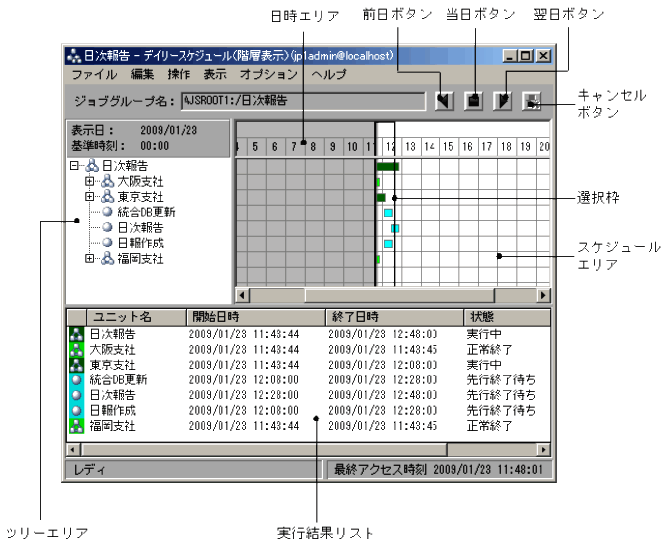The image size is (672, 549).
Task: Open the 編集 menu
Action: pyautogui.click(x=142, y=74)
